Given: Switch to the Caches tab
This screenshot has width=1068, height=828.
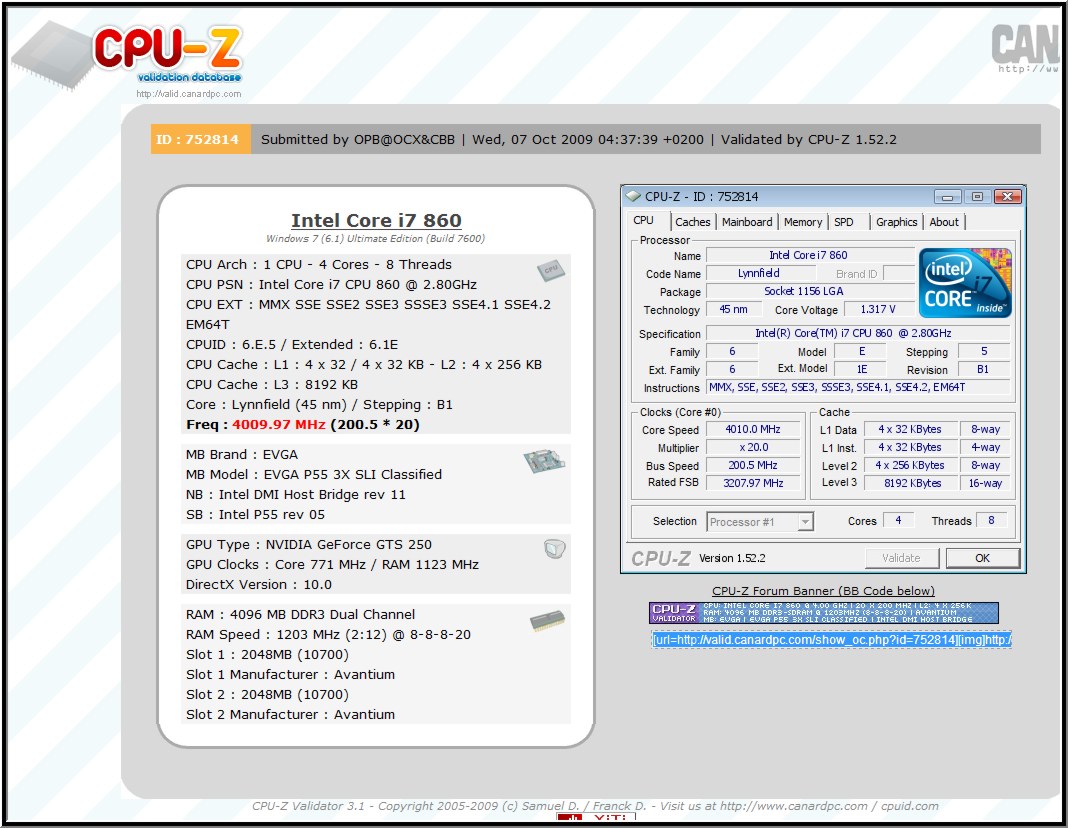Looking at the screenshot, I should click(693, 222).
